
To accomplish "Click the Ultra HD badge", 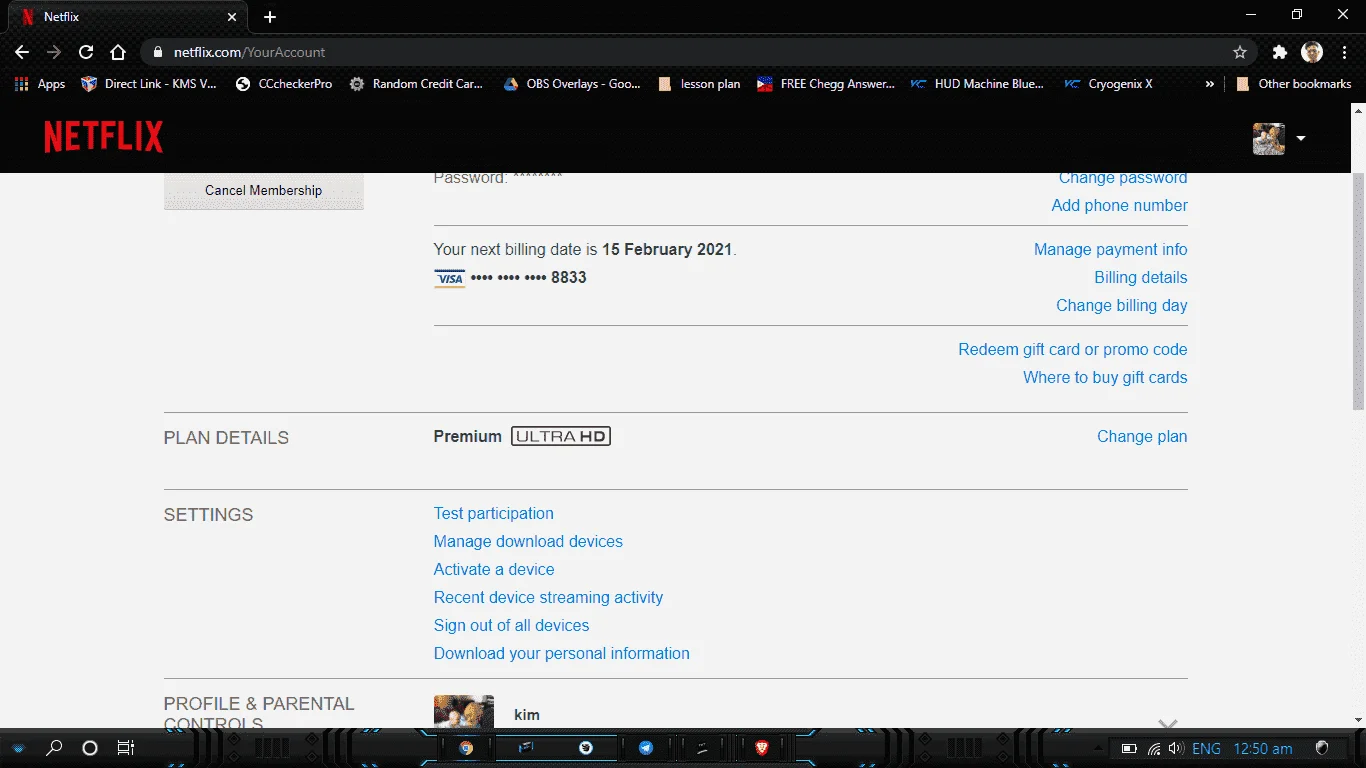I will click(561, 436).
